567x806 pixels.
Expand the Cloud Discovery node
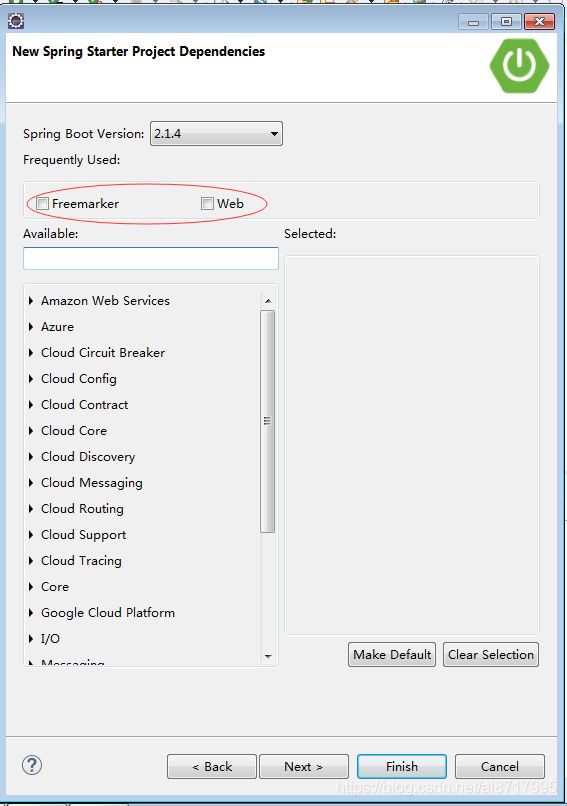tap(31, 457)
